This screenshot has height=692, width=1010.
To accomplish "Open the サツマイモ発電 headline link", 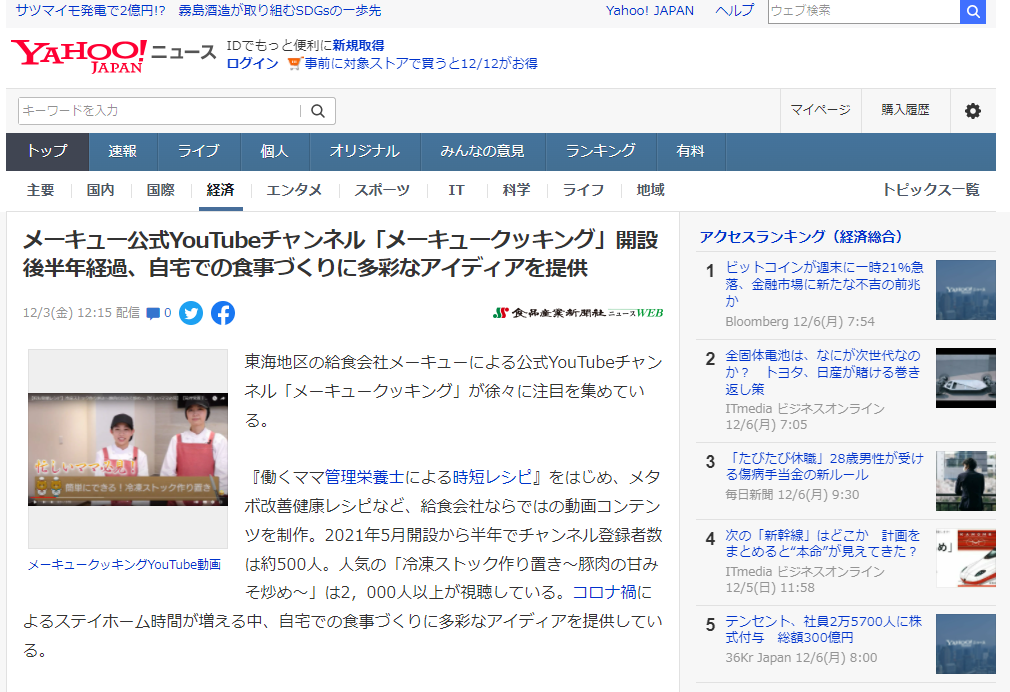I will click(198, 11).
